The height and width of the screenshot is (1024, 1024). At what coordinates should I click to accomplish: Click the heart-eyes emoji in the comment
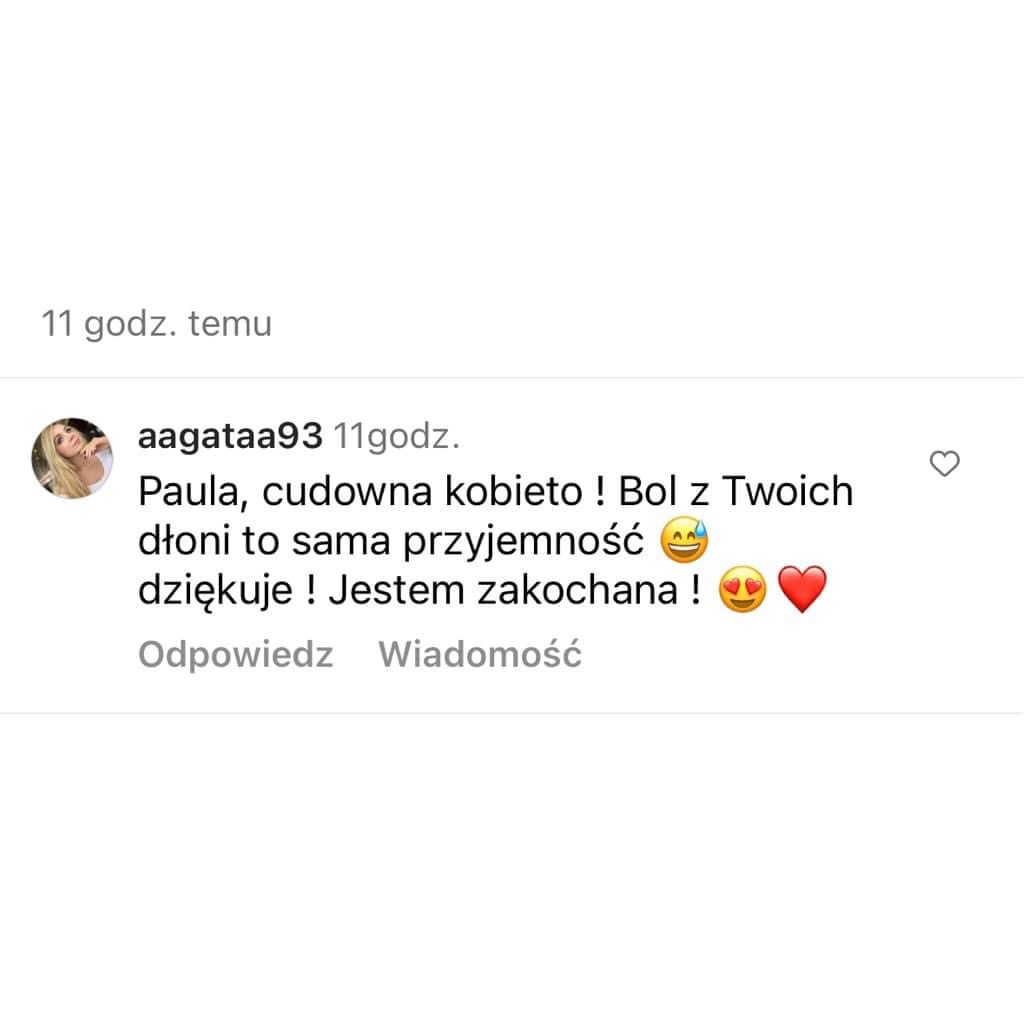coord(742,589)
